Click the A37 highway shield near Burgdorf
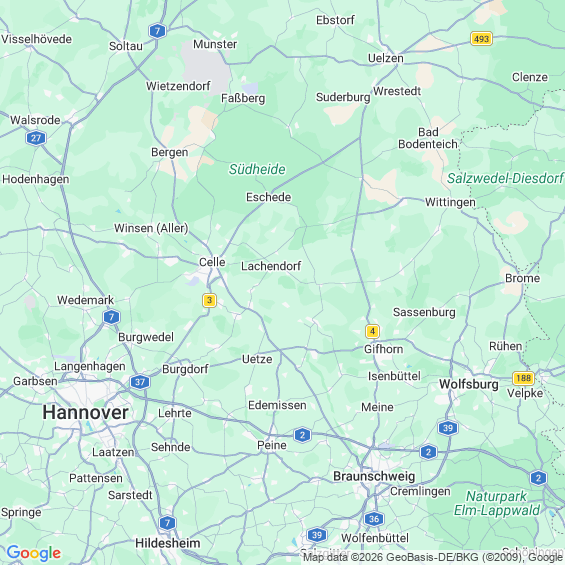Image resolution: width=565 pixels, height=565 pixels. click(140, 382)
